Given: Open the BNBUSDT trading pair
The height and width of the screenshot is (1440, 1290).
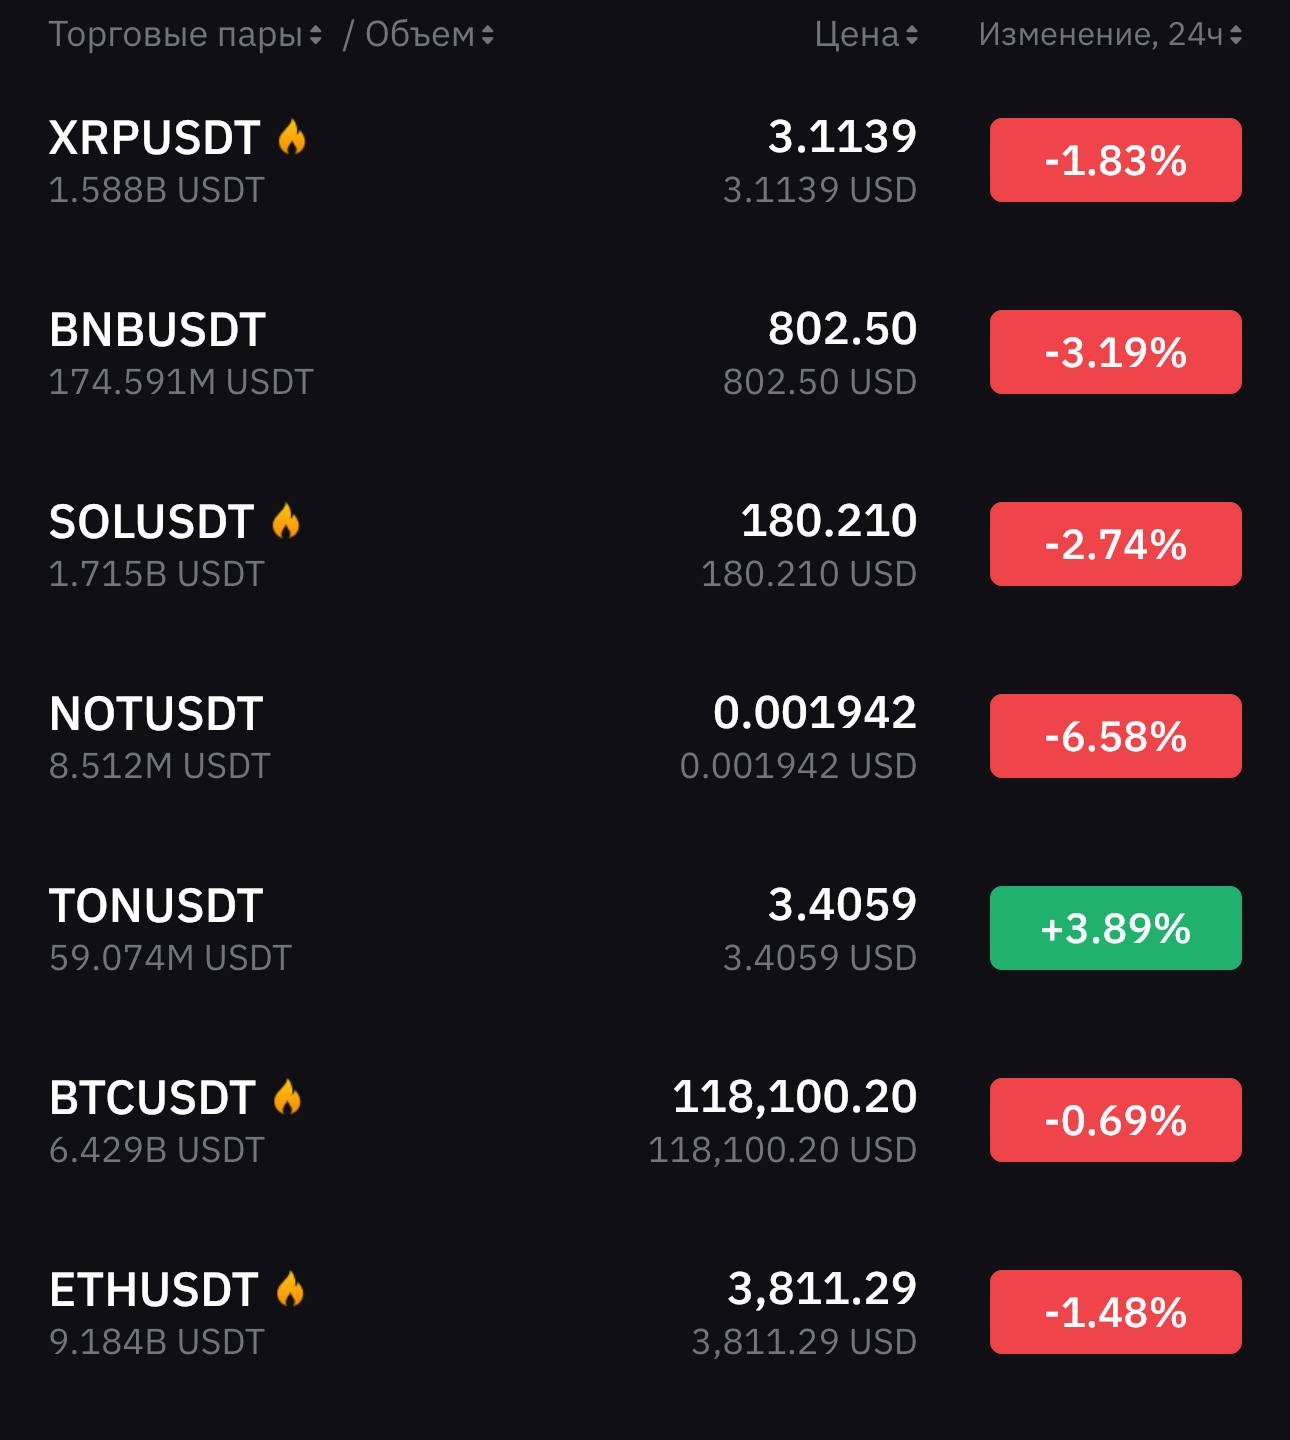Looking at the screenshot, I should (x=645, y=353).
